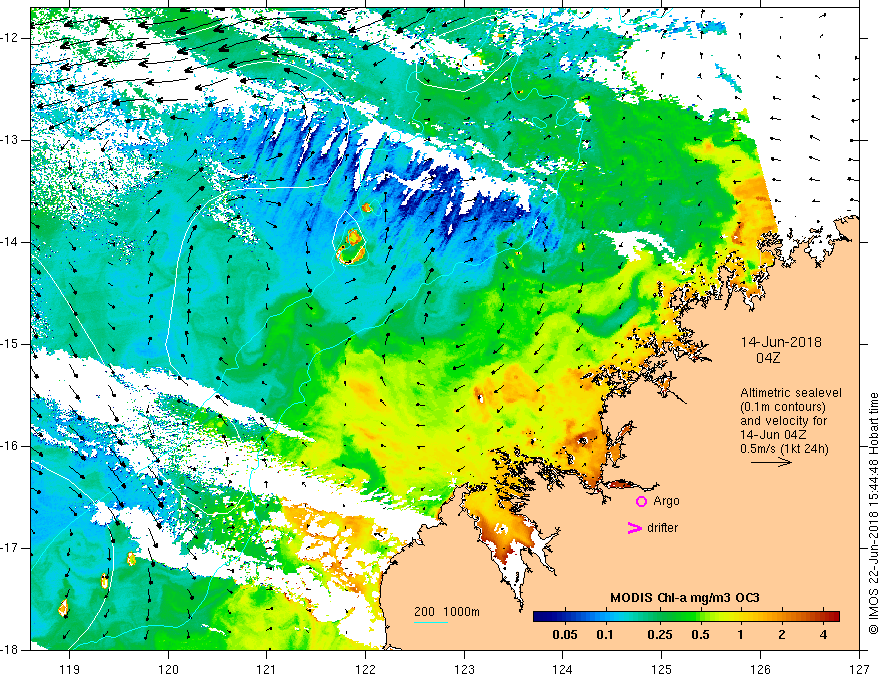Screen dimensions: 880x680
Task: Click latitude axis label "-16"
Action: (x=11, y=446)
